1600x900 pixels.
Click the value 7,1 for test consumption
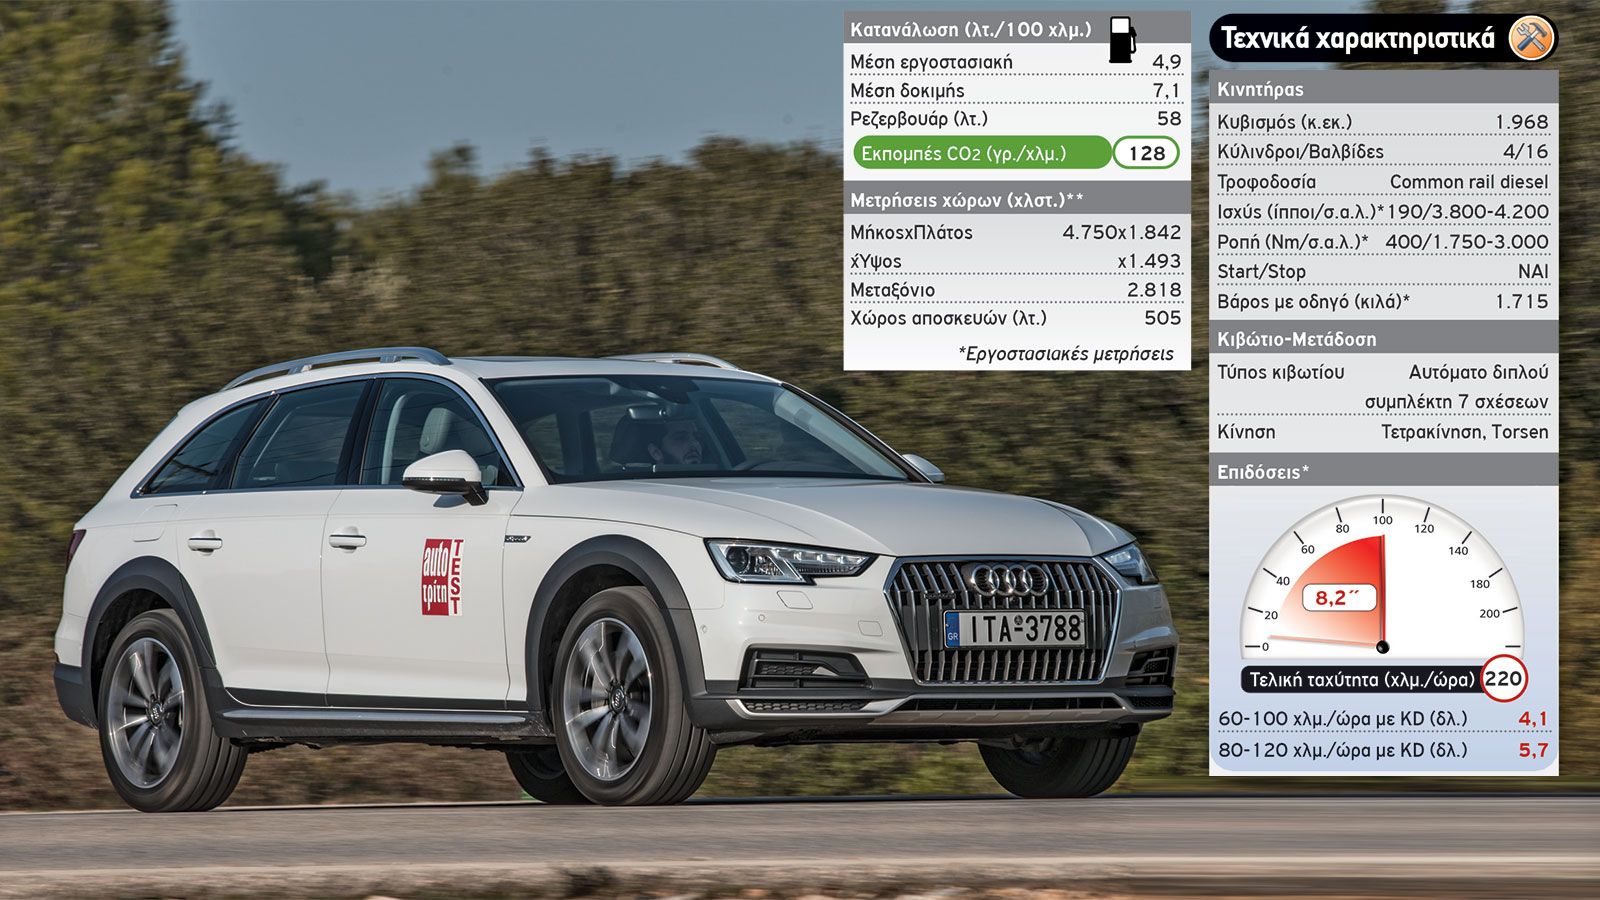(x=1166, y=91)
